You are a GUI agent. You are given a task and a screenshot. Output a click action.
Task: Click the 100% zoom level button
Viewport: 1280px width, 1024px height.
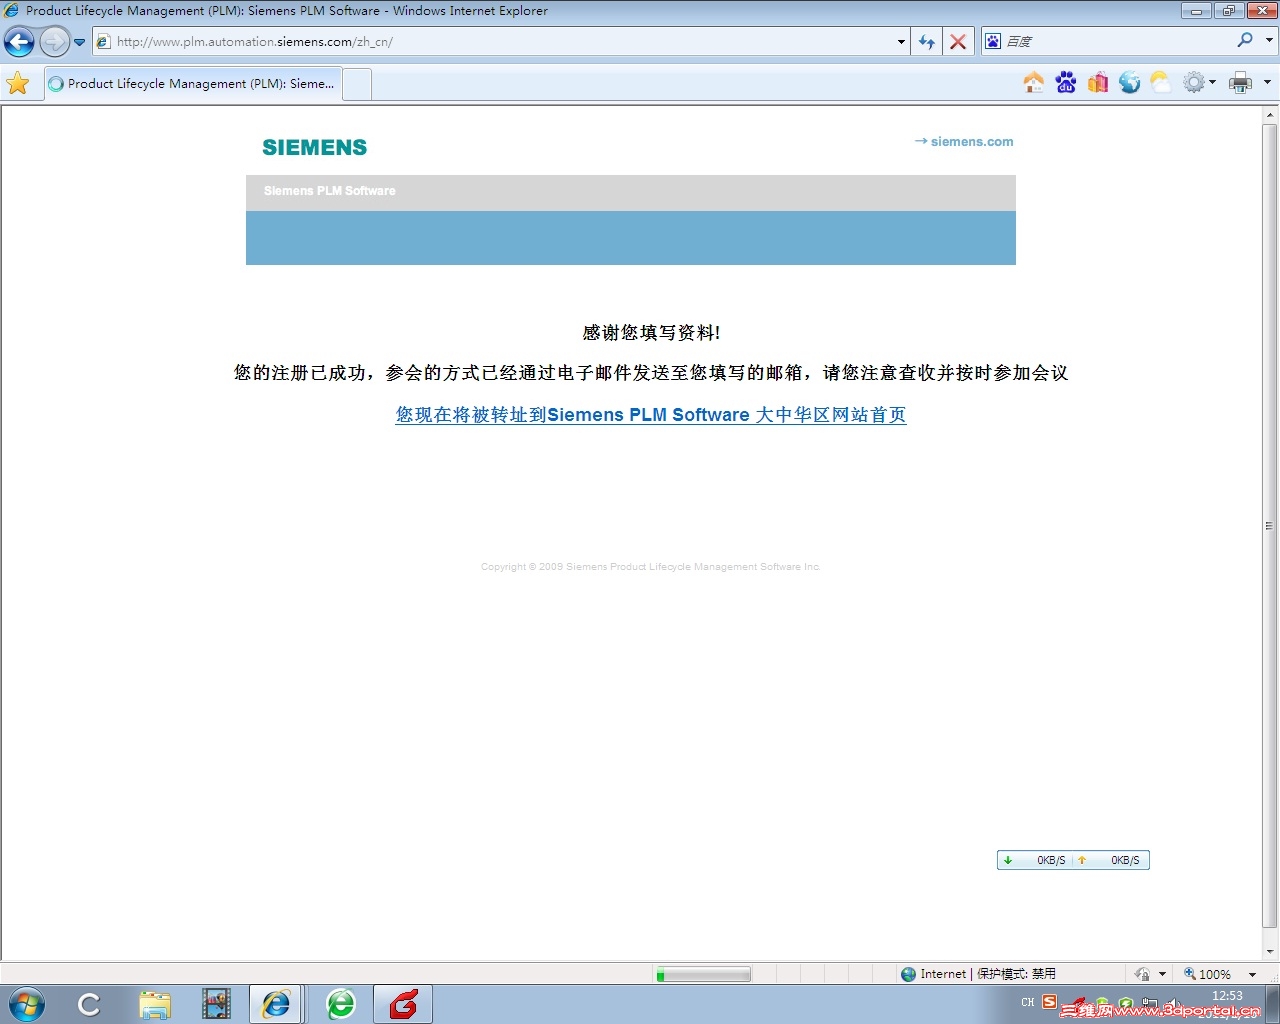click(1207, 974)
